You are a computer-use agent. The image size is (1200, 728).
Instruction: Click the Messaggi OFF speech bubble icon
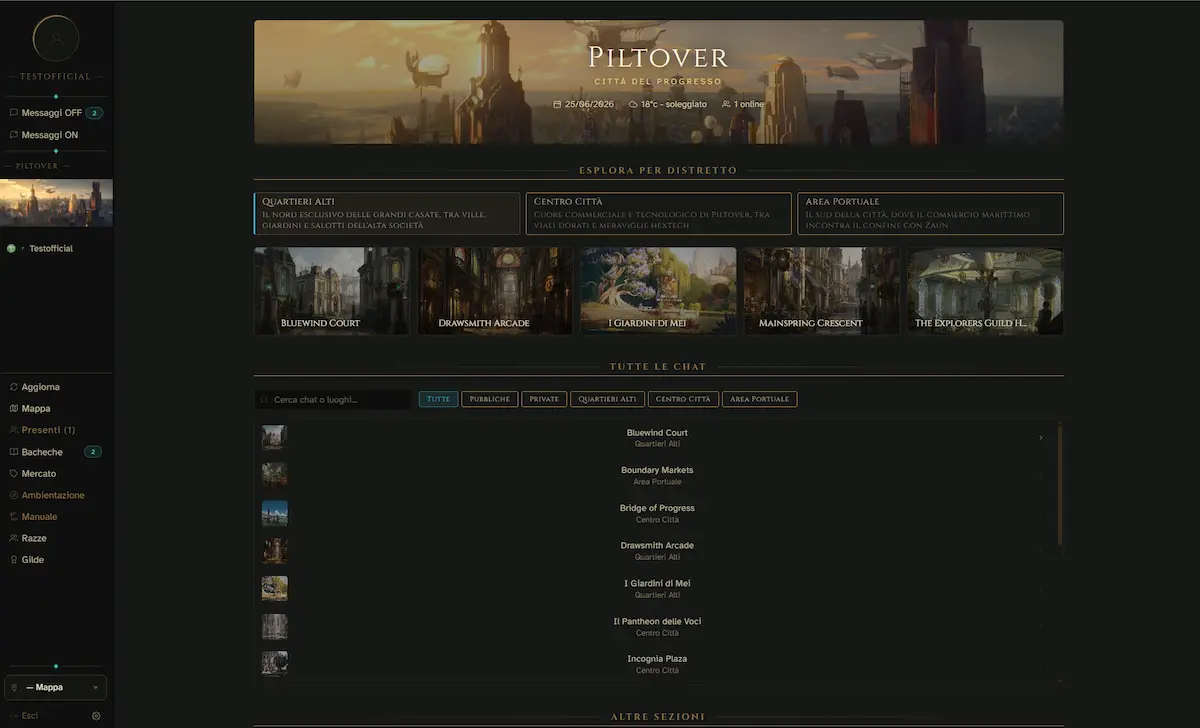[x=13, y=113]
